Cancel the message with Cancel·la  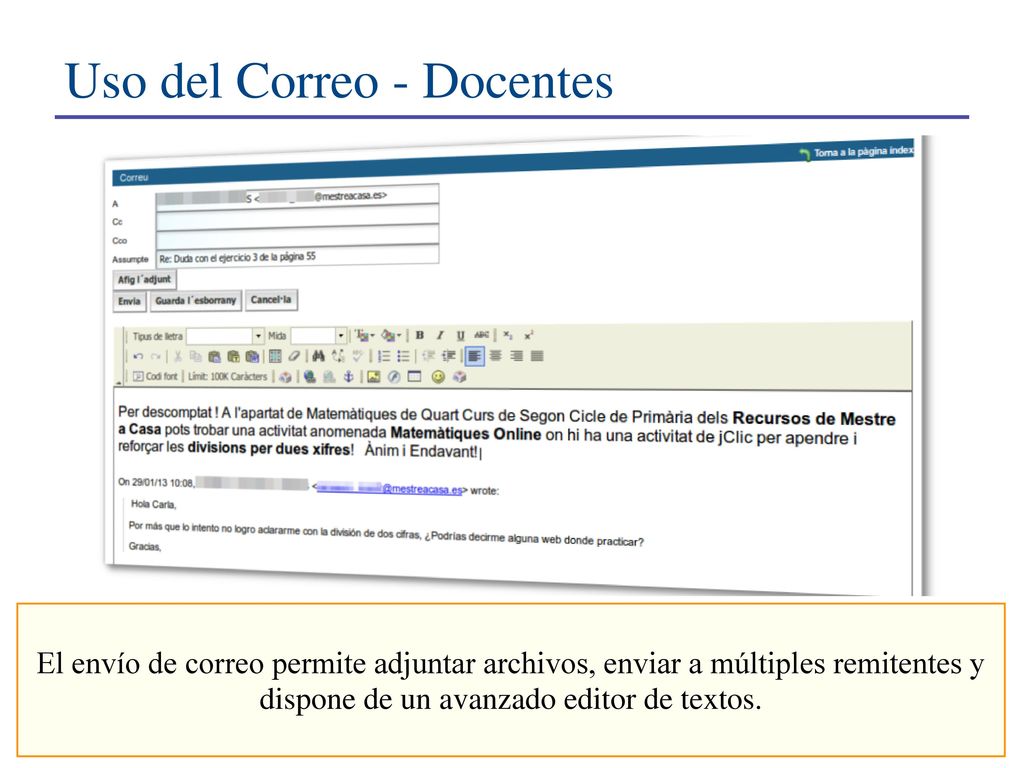click(271, 300)
